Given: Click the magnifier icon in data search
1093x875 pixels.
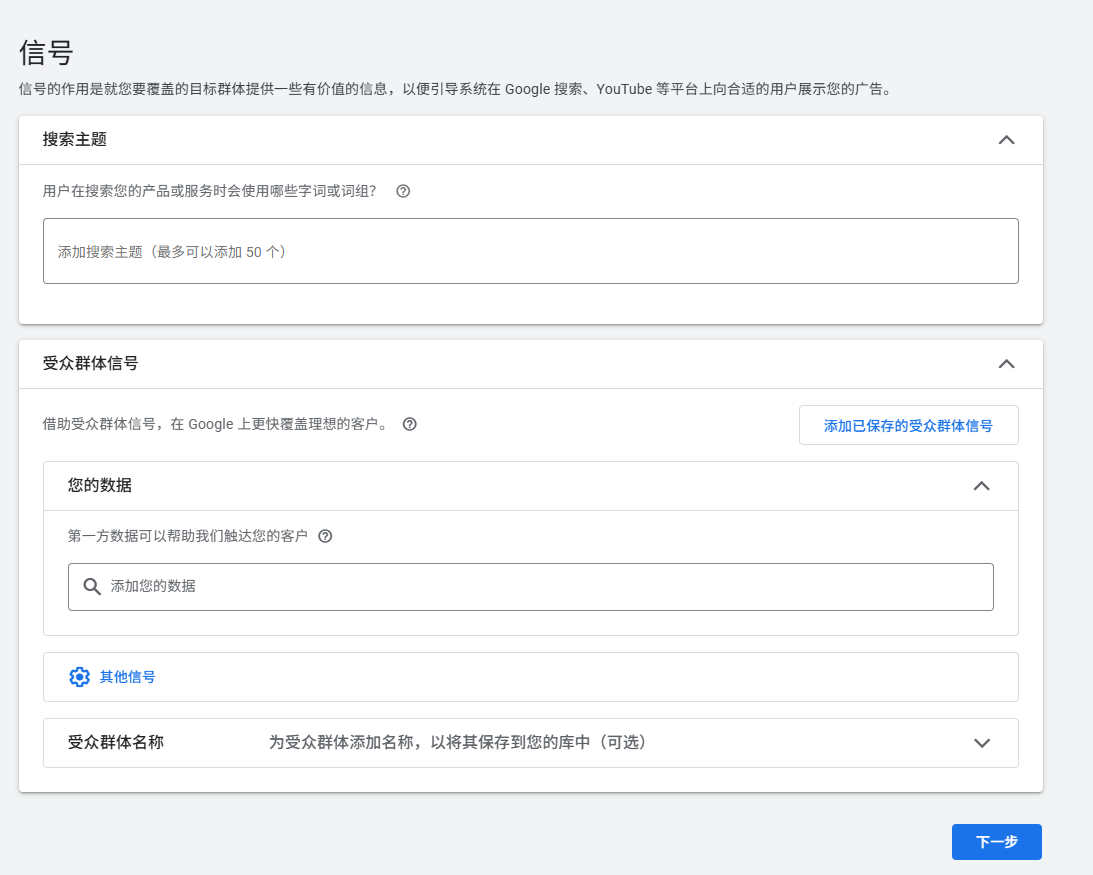Looking at the screenshot, I should click(x=92, y=587).
